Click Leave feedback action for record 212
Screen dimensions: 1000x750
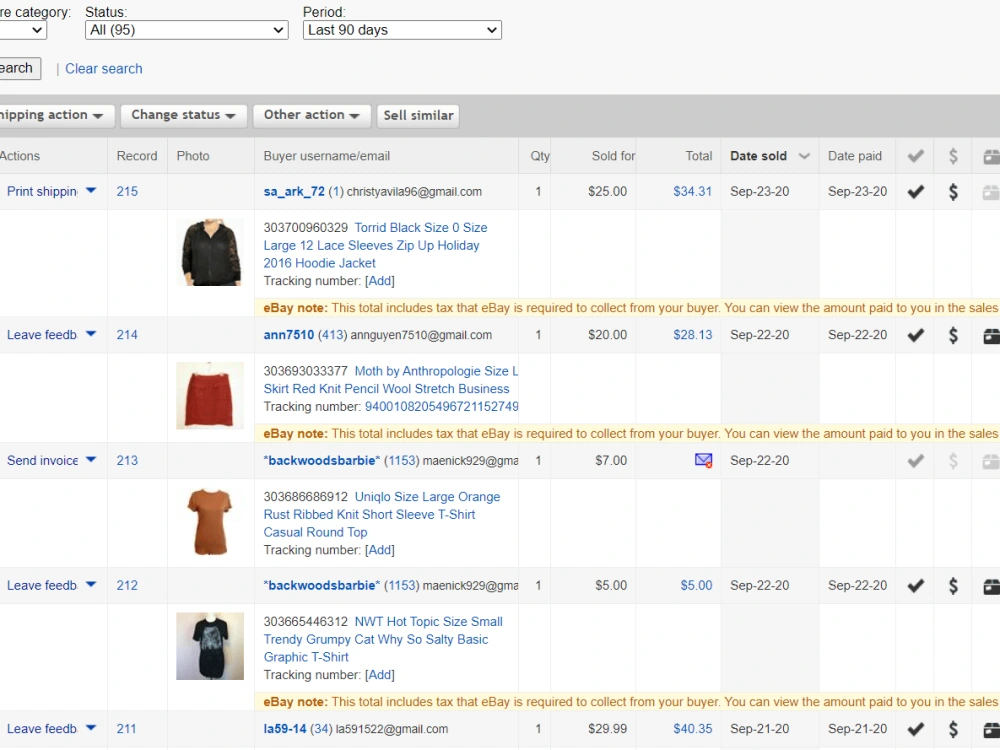coord(42,585)
